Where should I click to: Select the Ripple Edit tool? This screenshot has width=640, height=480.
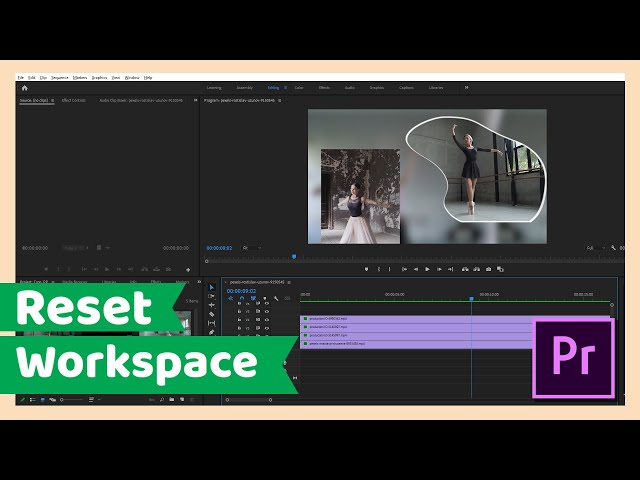(211, 305)
